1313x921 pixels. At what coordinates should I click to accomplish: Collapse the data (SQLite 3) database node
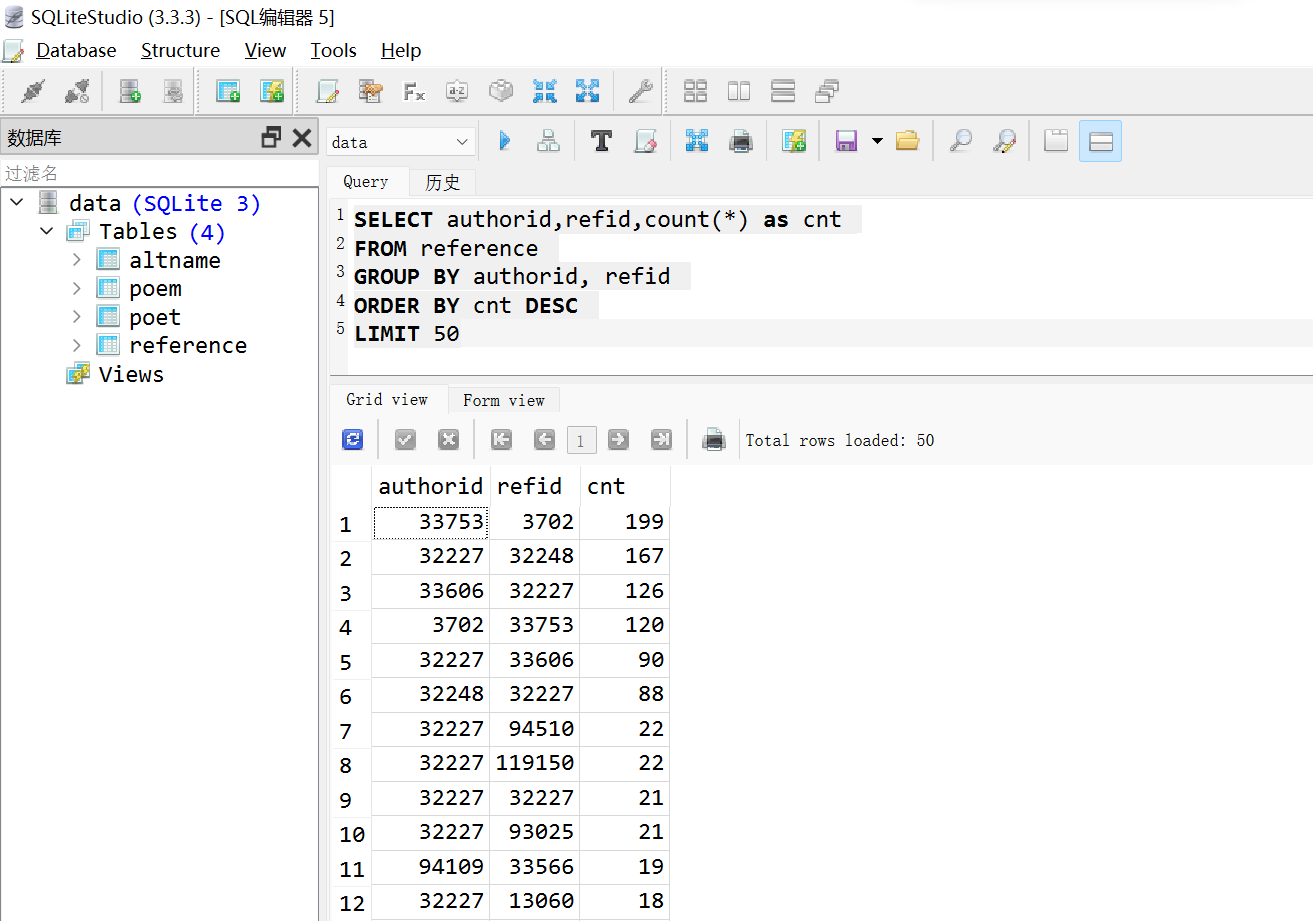click(x=17, y=203)
